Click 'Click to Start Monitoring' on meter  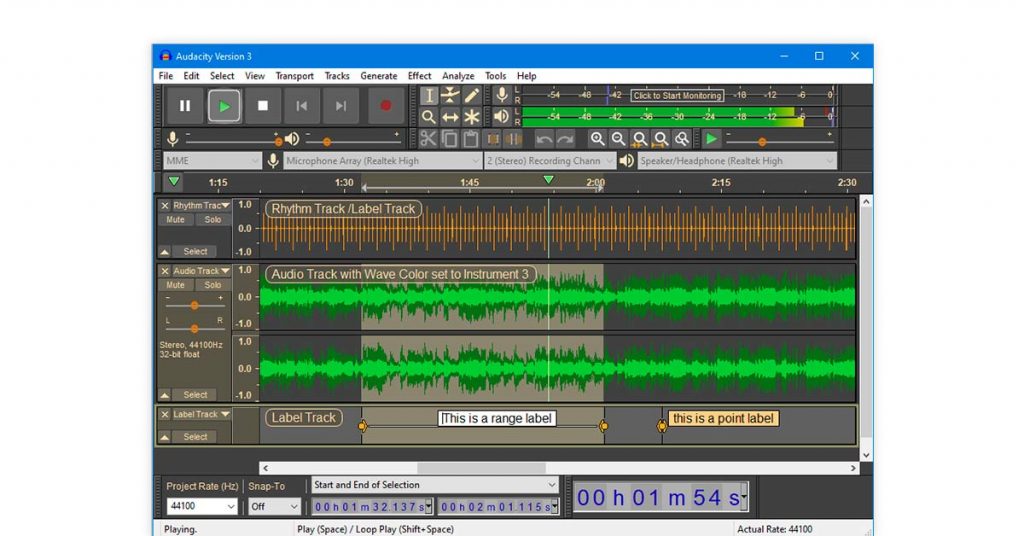(677, 95)
